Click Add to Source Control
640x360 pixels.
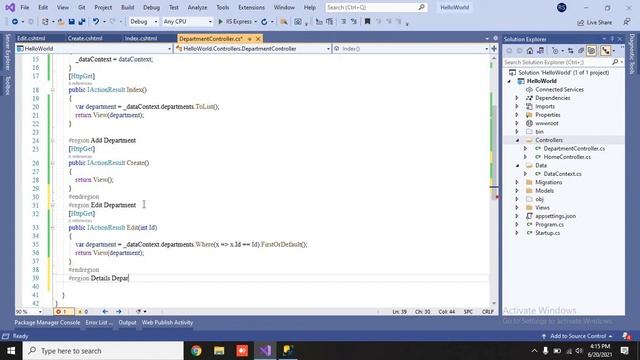click(x=578, y=336)
